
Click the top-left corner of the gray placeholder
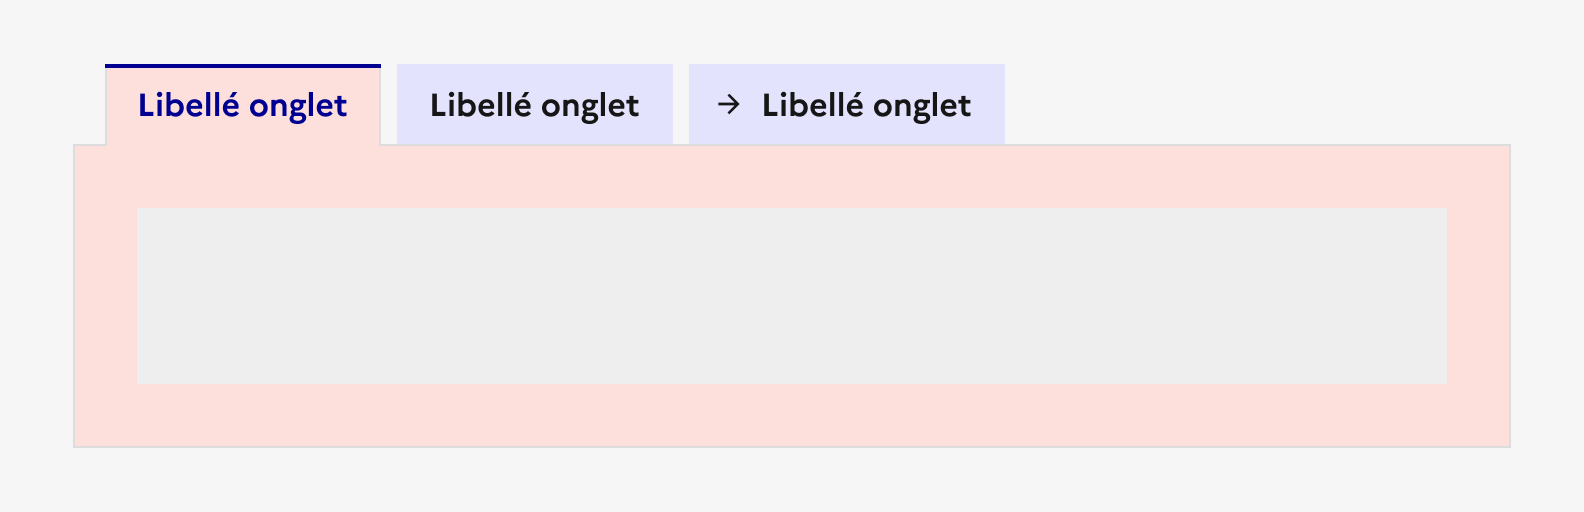point(140,211)
